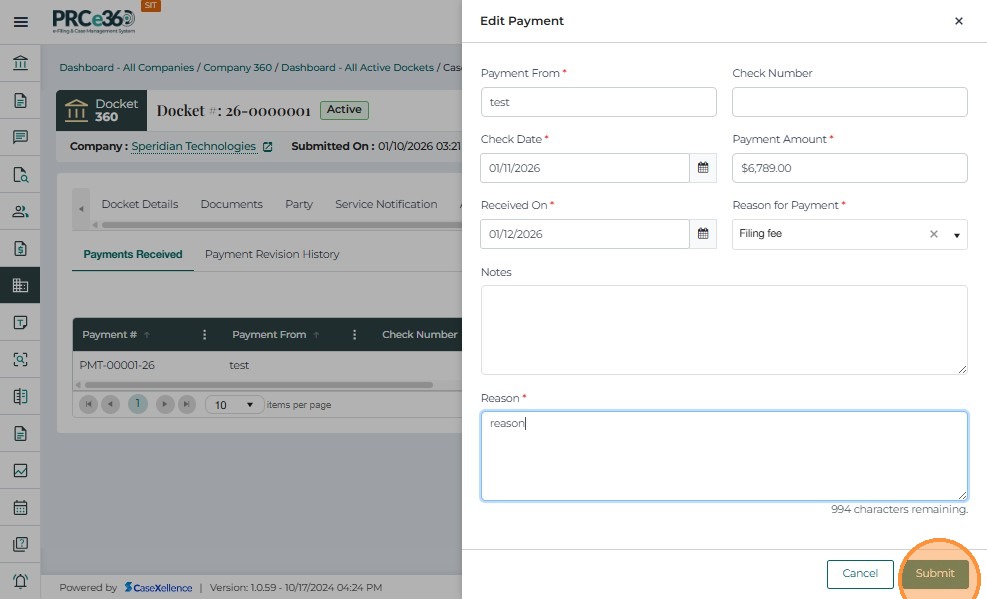
Task: Click the Notes text area
Action: (x=724, y=329)
